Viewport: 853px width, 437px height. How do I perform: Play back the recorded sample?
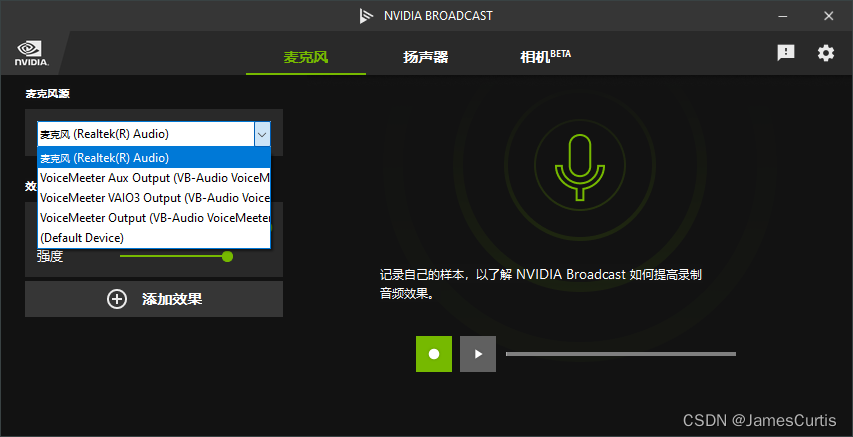pos(478,354)
